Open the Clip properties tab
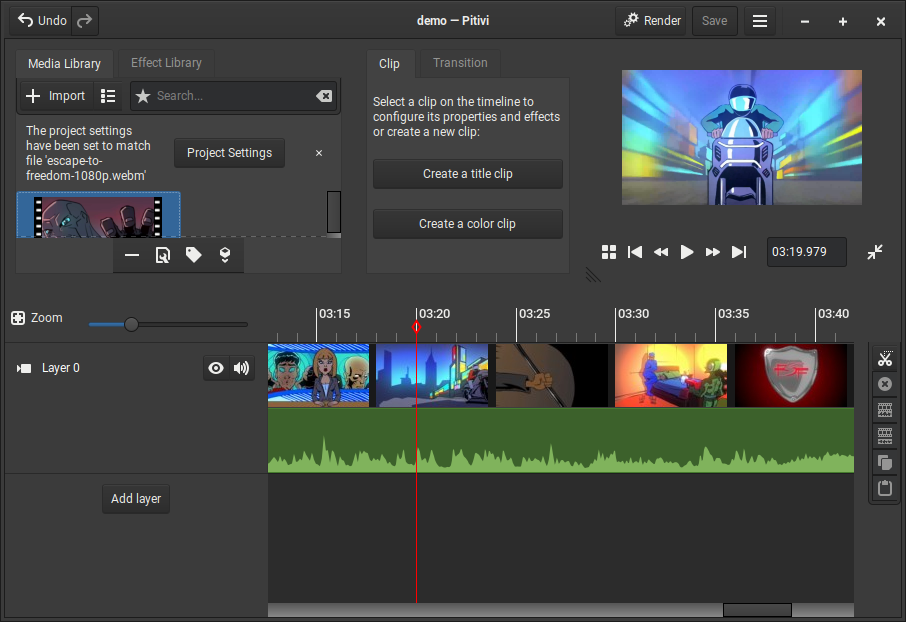This screenshot has width=906, height=622. [x=389, y=64]
